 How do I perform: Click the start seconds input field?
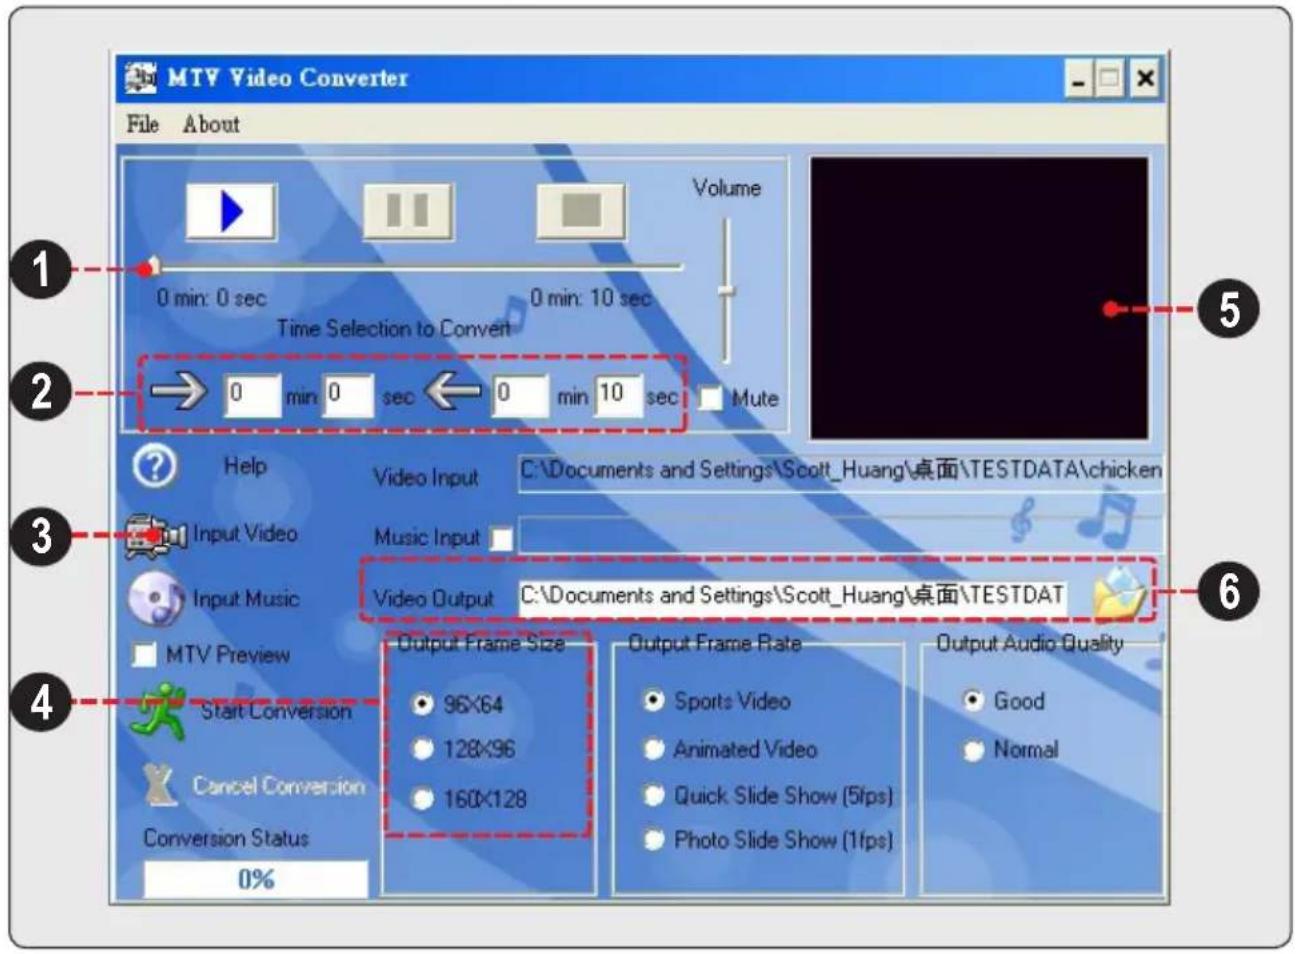click(348, 395)
